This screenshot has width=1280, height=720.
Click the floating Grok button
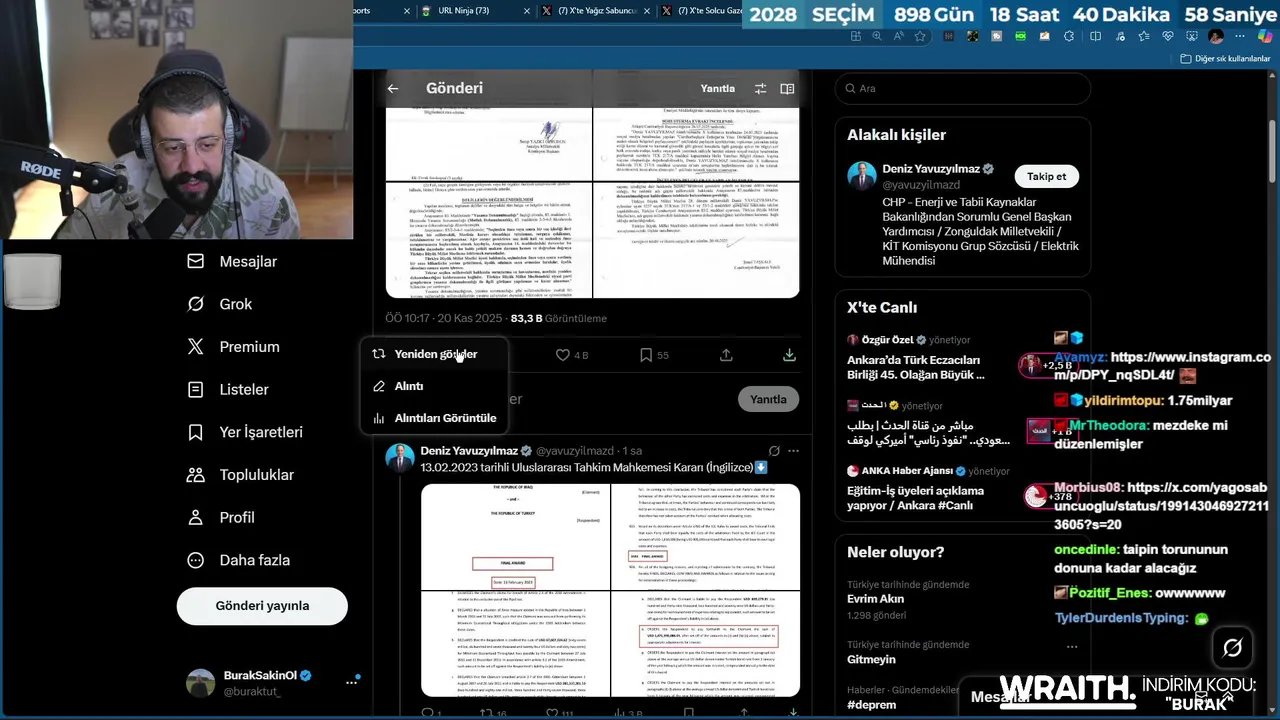click(1232, 648)
